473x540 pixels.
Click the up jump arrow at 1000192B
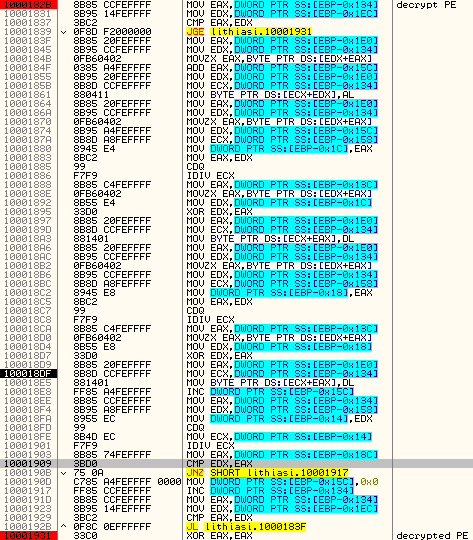point(64,527)
